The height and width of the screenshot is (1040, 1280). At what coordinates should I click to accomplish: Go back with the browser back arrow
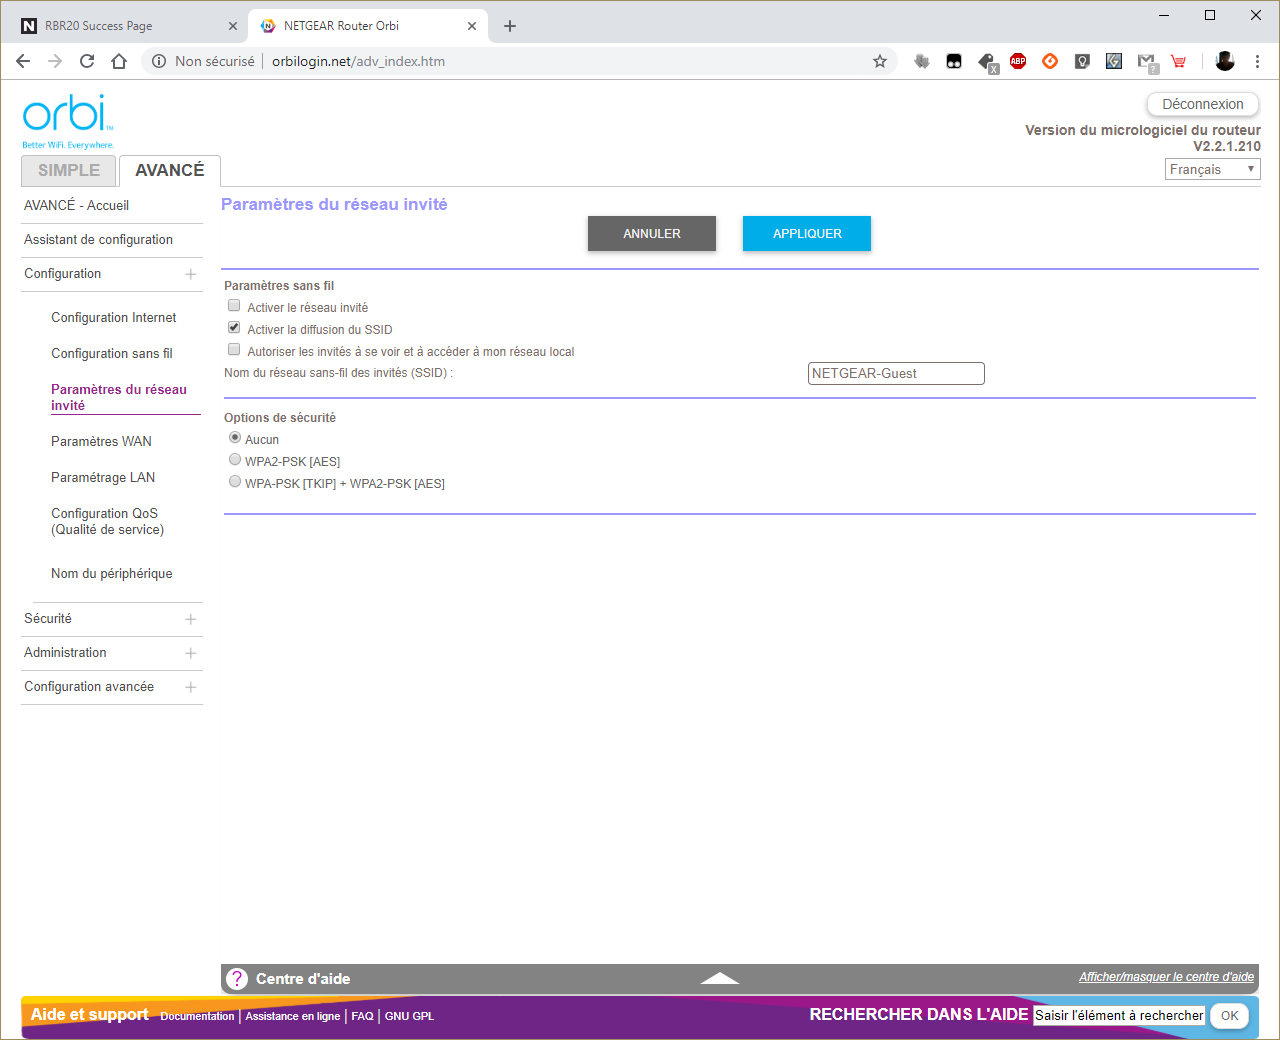coord(23,61)
